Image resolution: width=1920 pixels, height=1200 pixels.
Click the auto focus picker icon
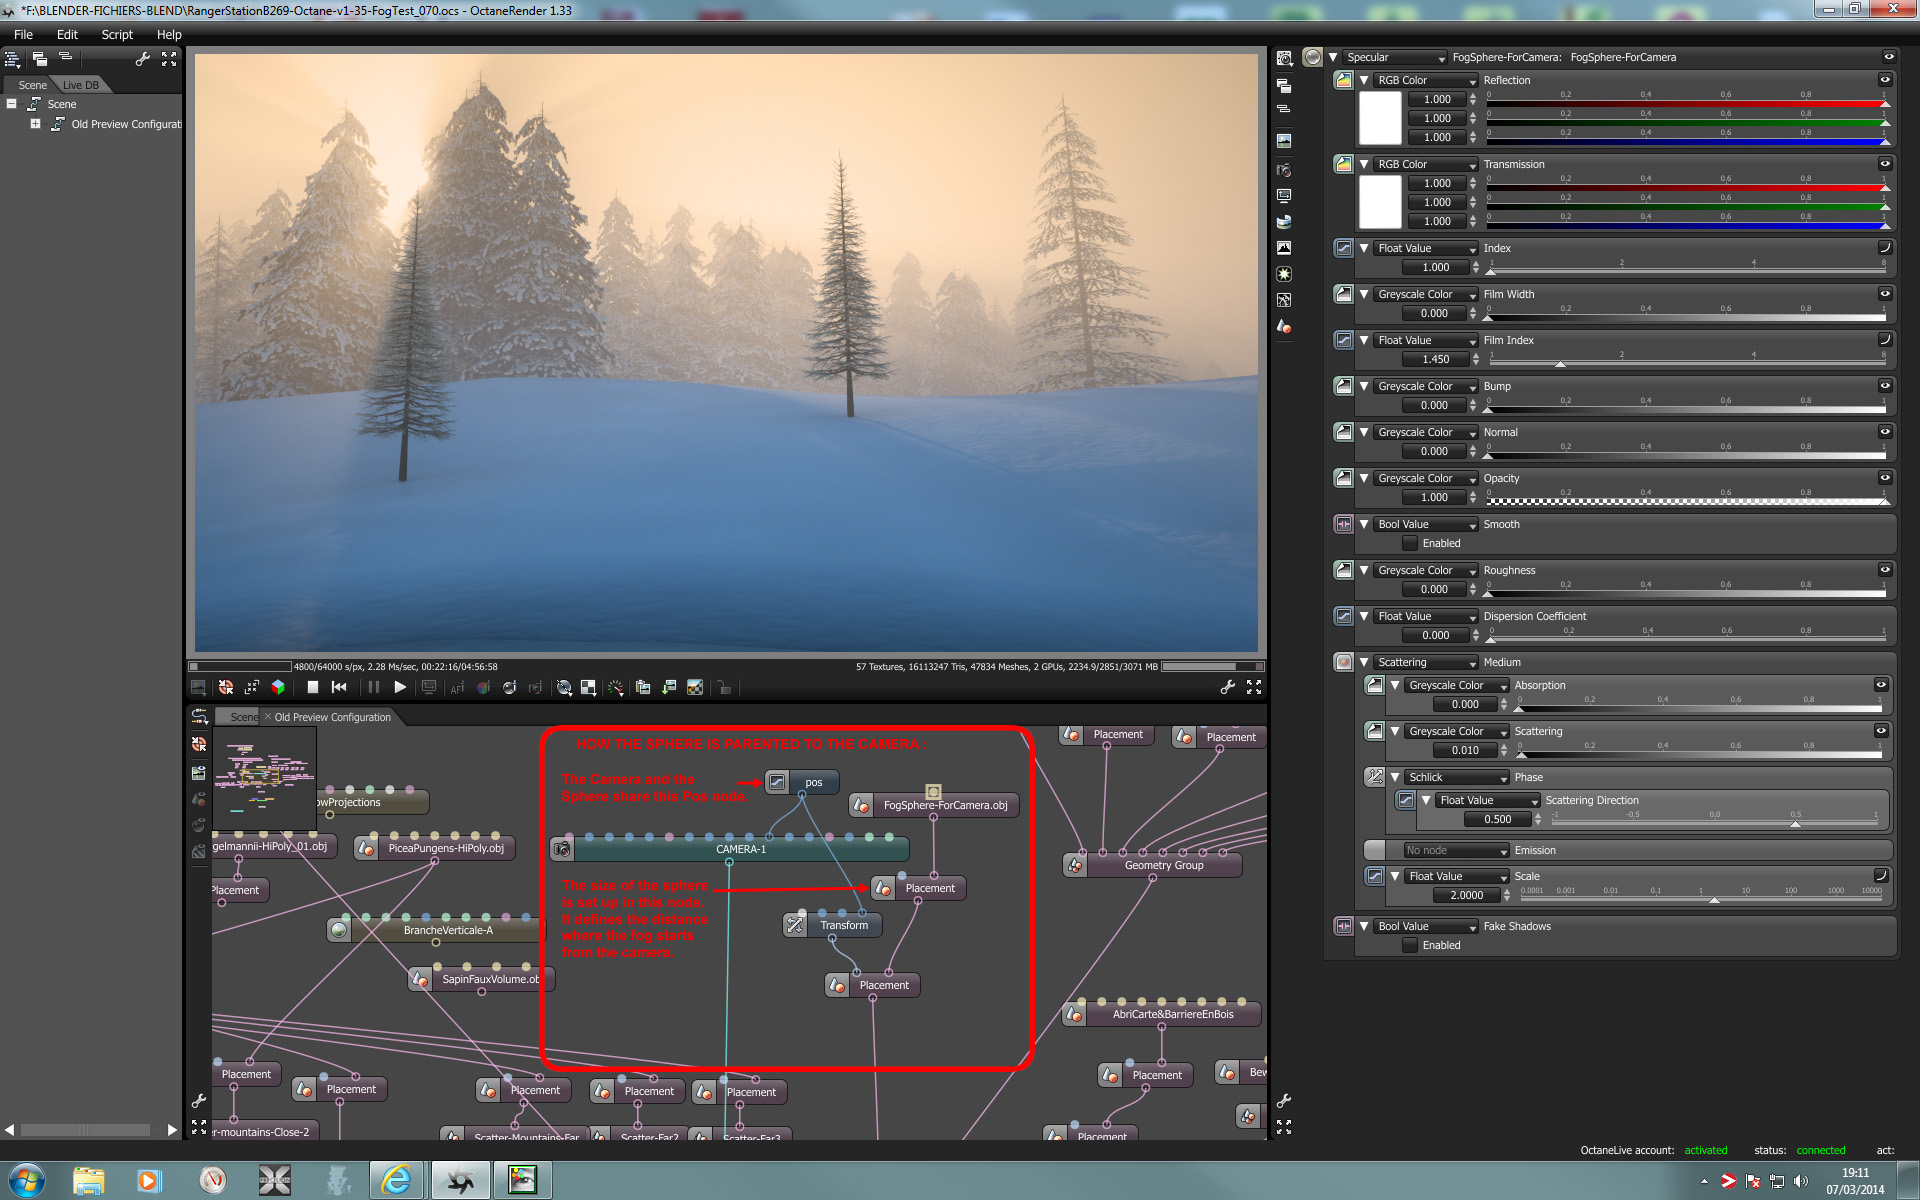(x=457, y=688)
